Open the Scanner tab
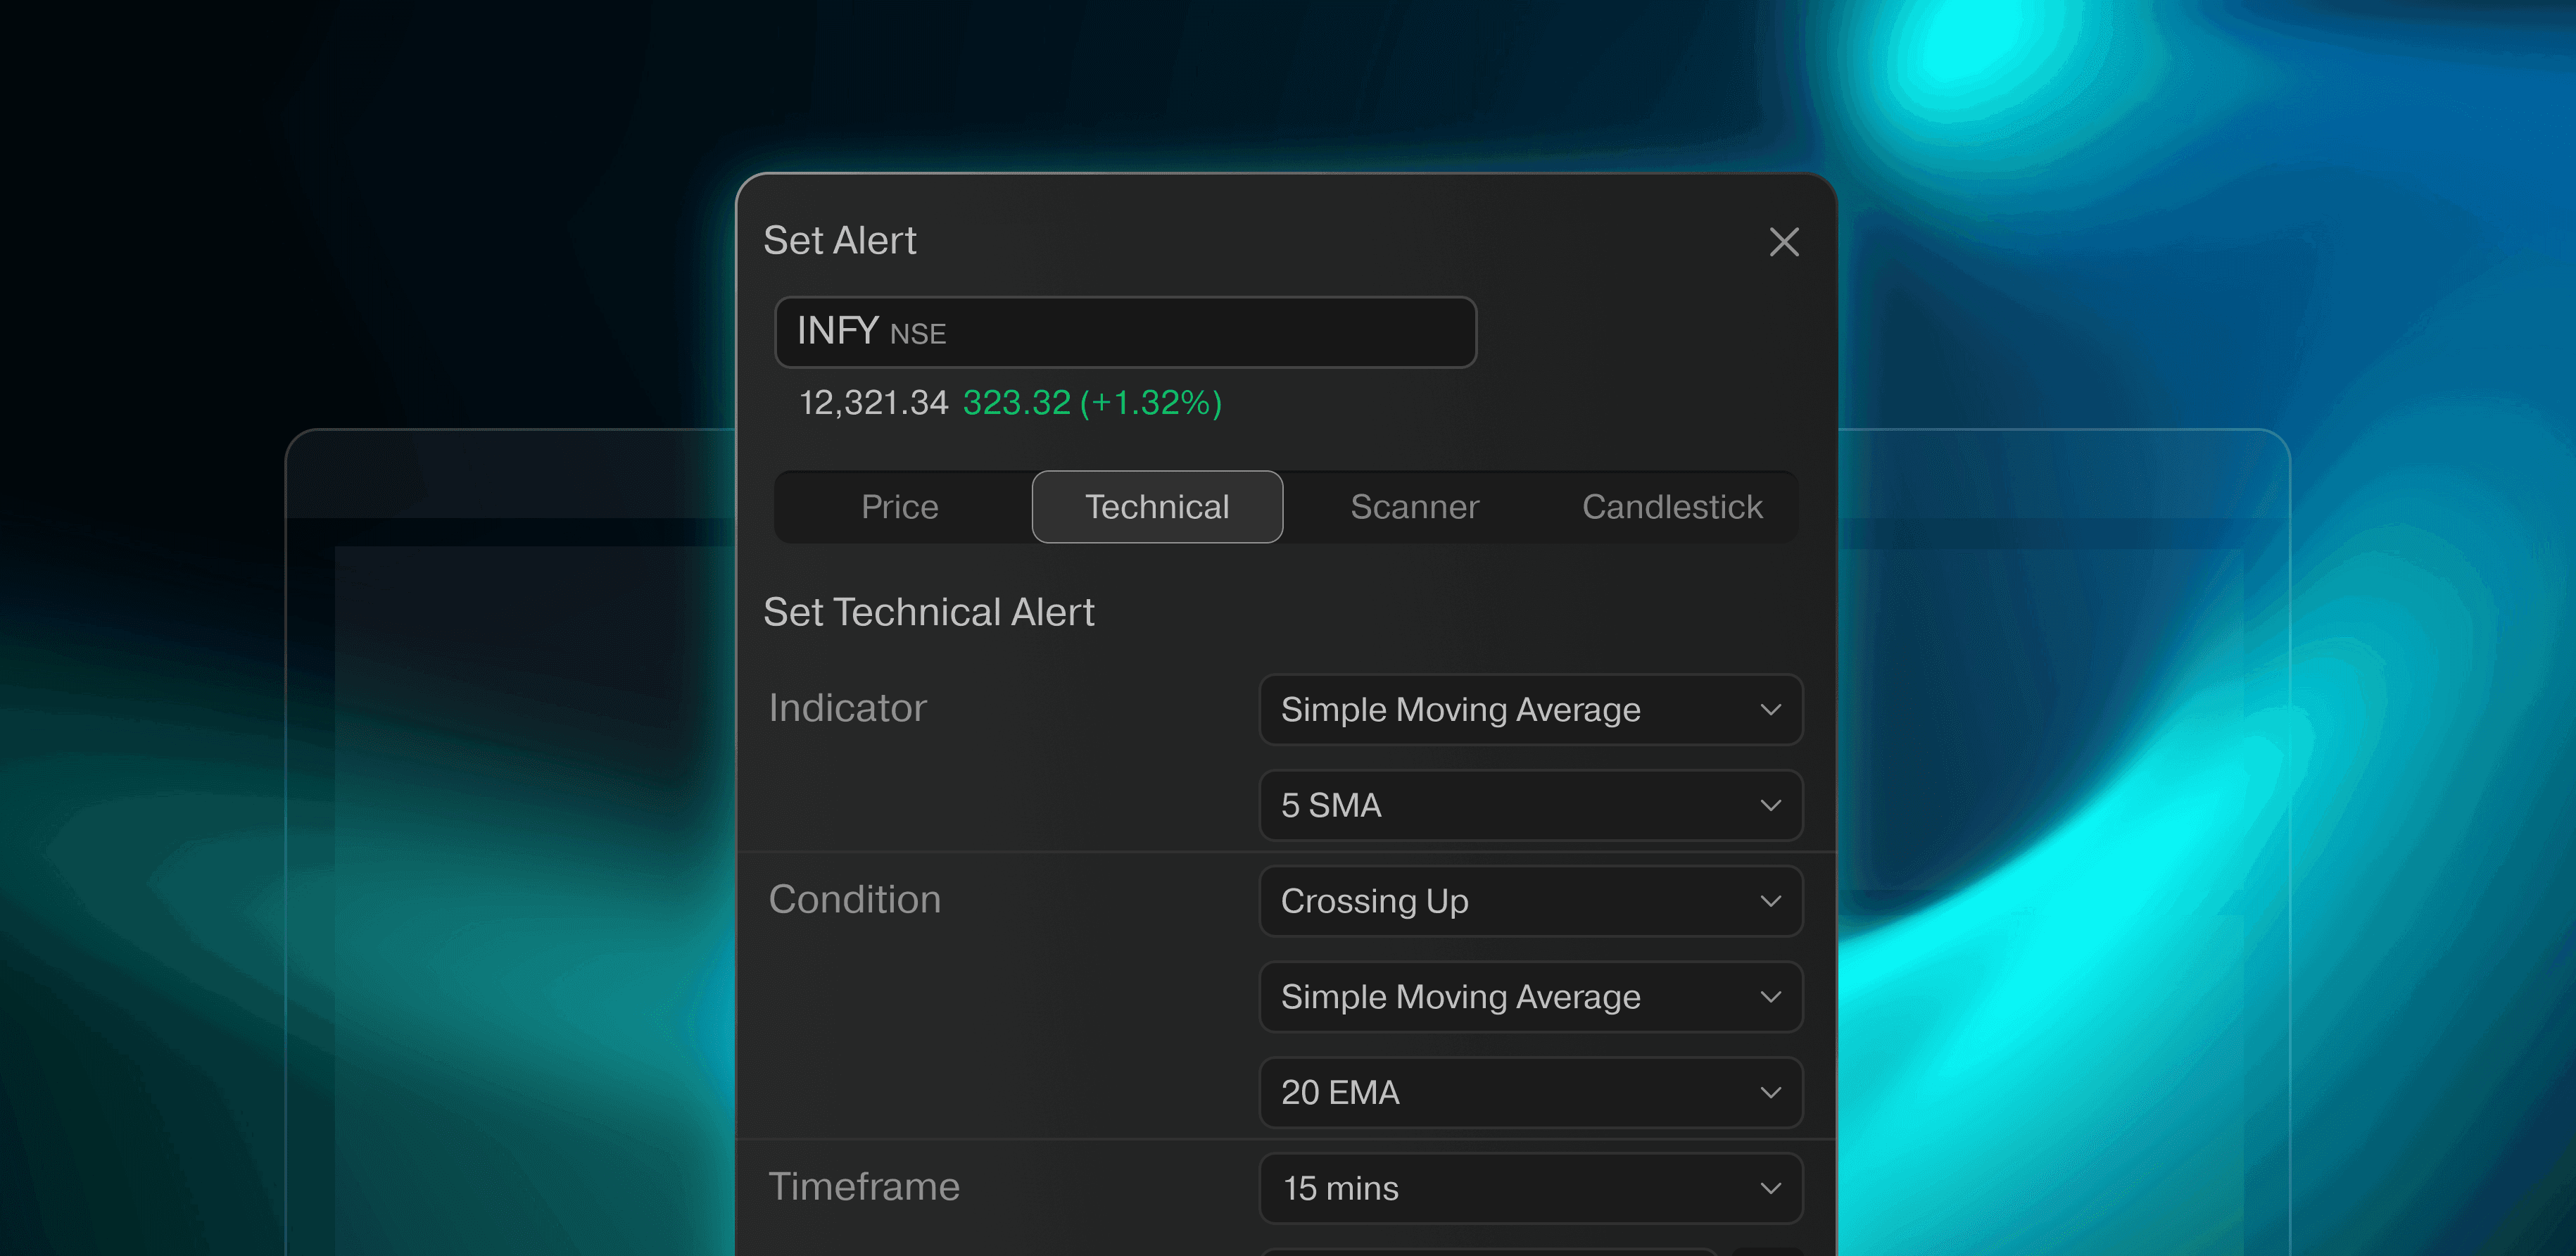Viewport: 2576px width, 1256px height. 1414,507
